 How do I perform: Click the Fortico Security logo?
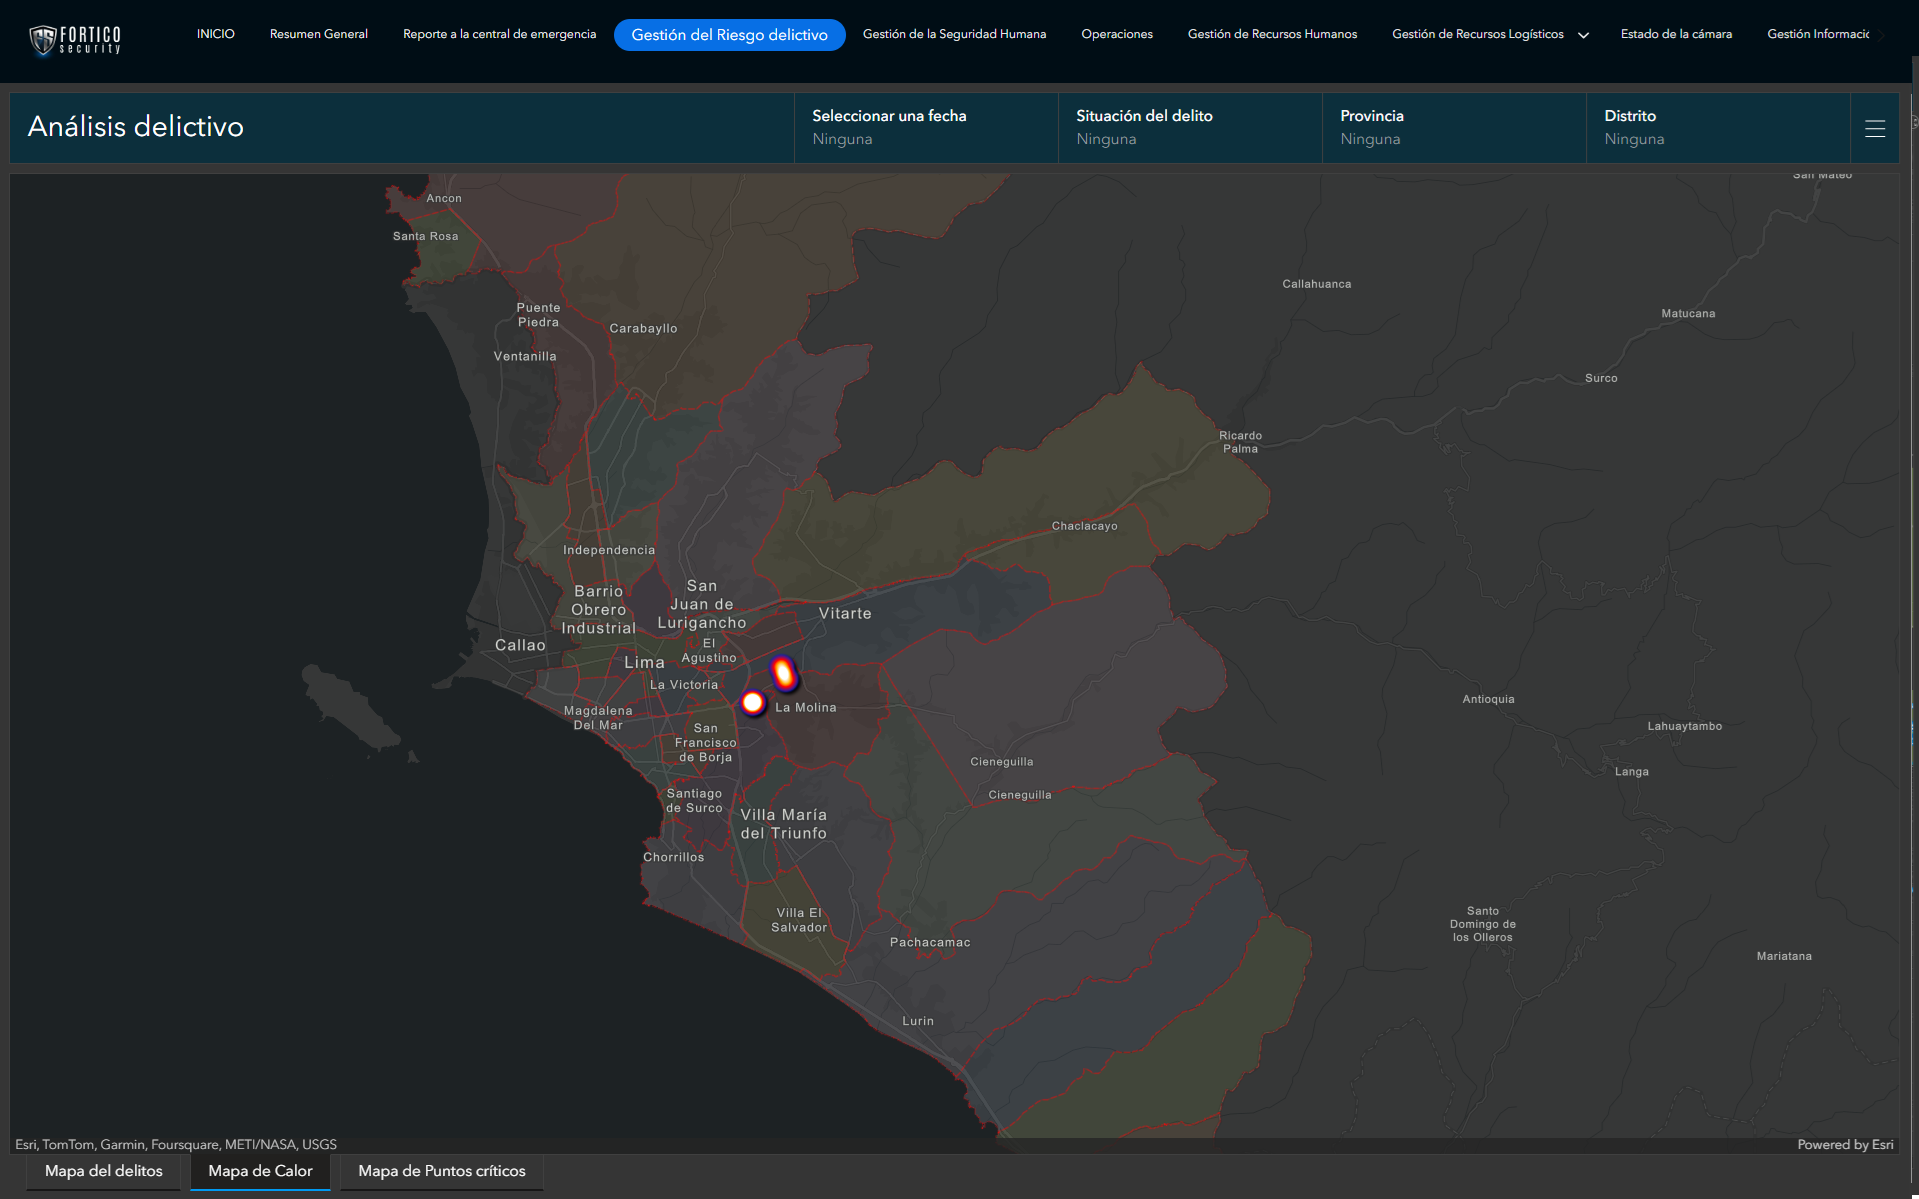(76, 39)
